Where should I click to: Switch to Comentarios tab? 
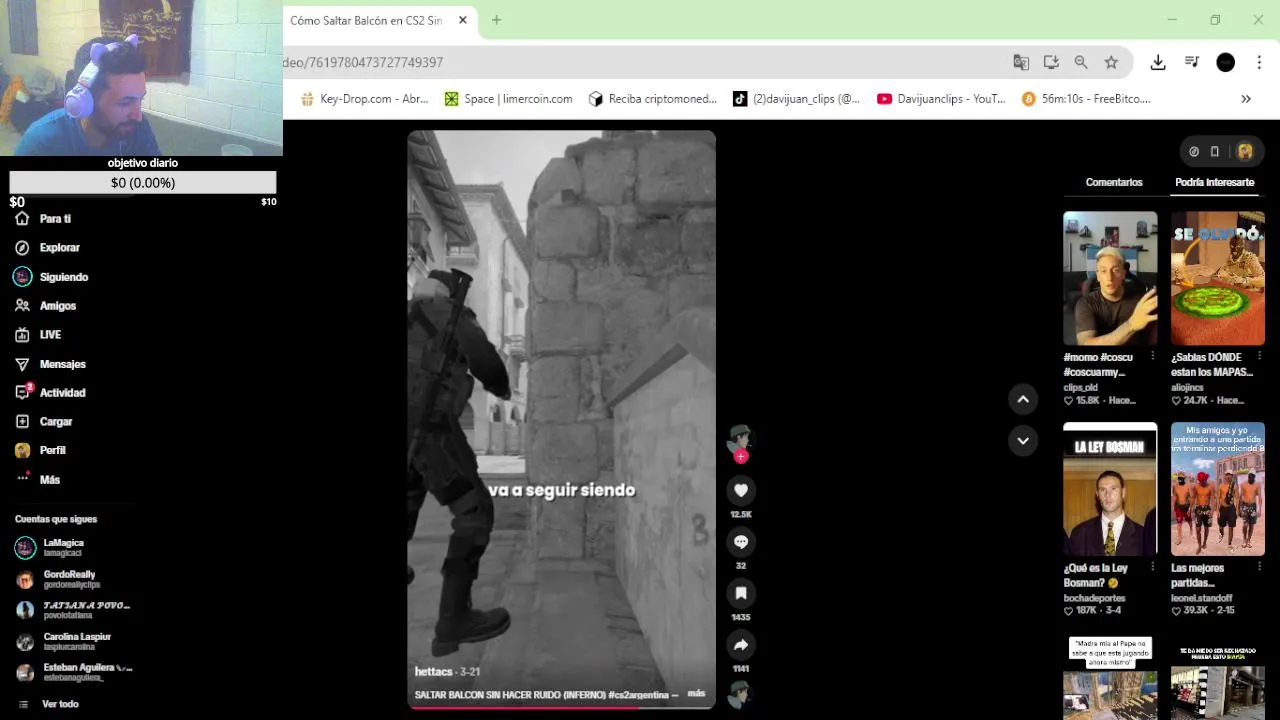1114,182
